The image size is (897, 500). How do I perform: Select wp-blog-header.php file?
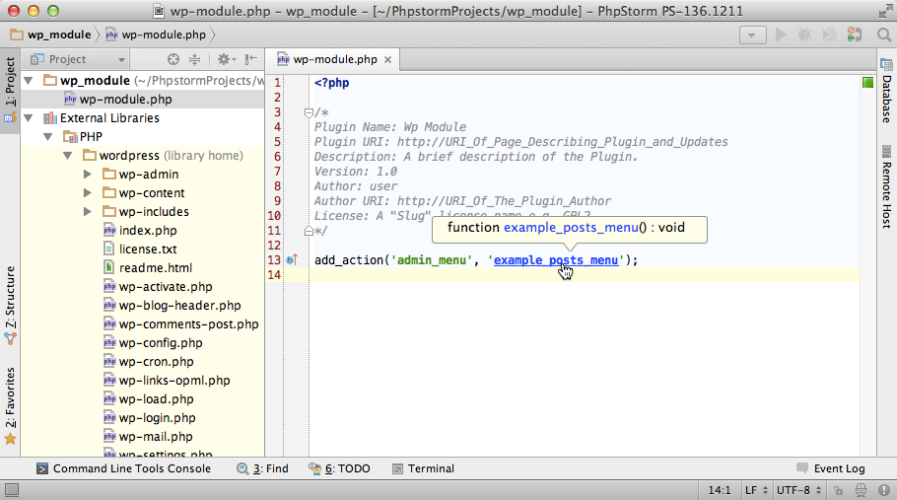172,305
